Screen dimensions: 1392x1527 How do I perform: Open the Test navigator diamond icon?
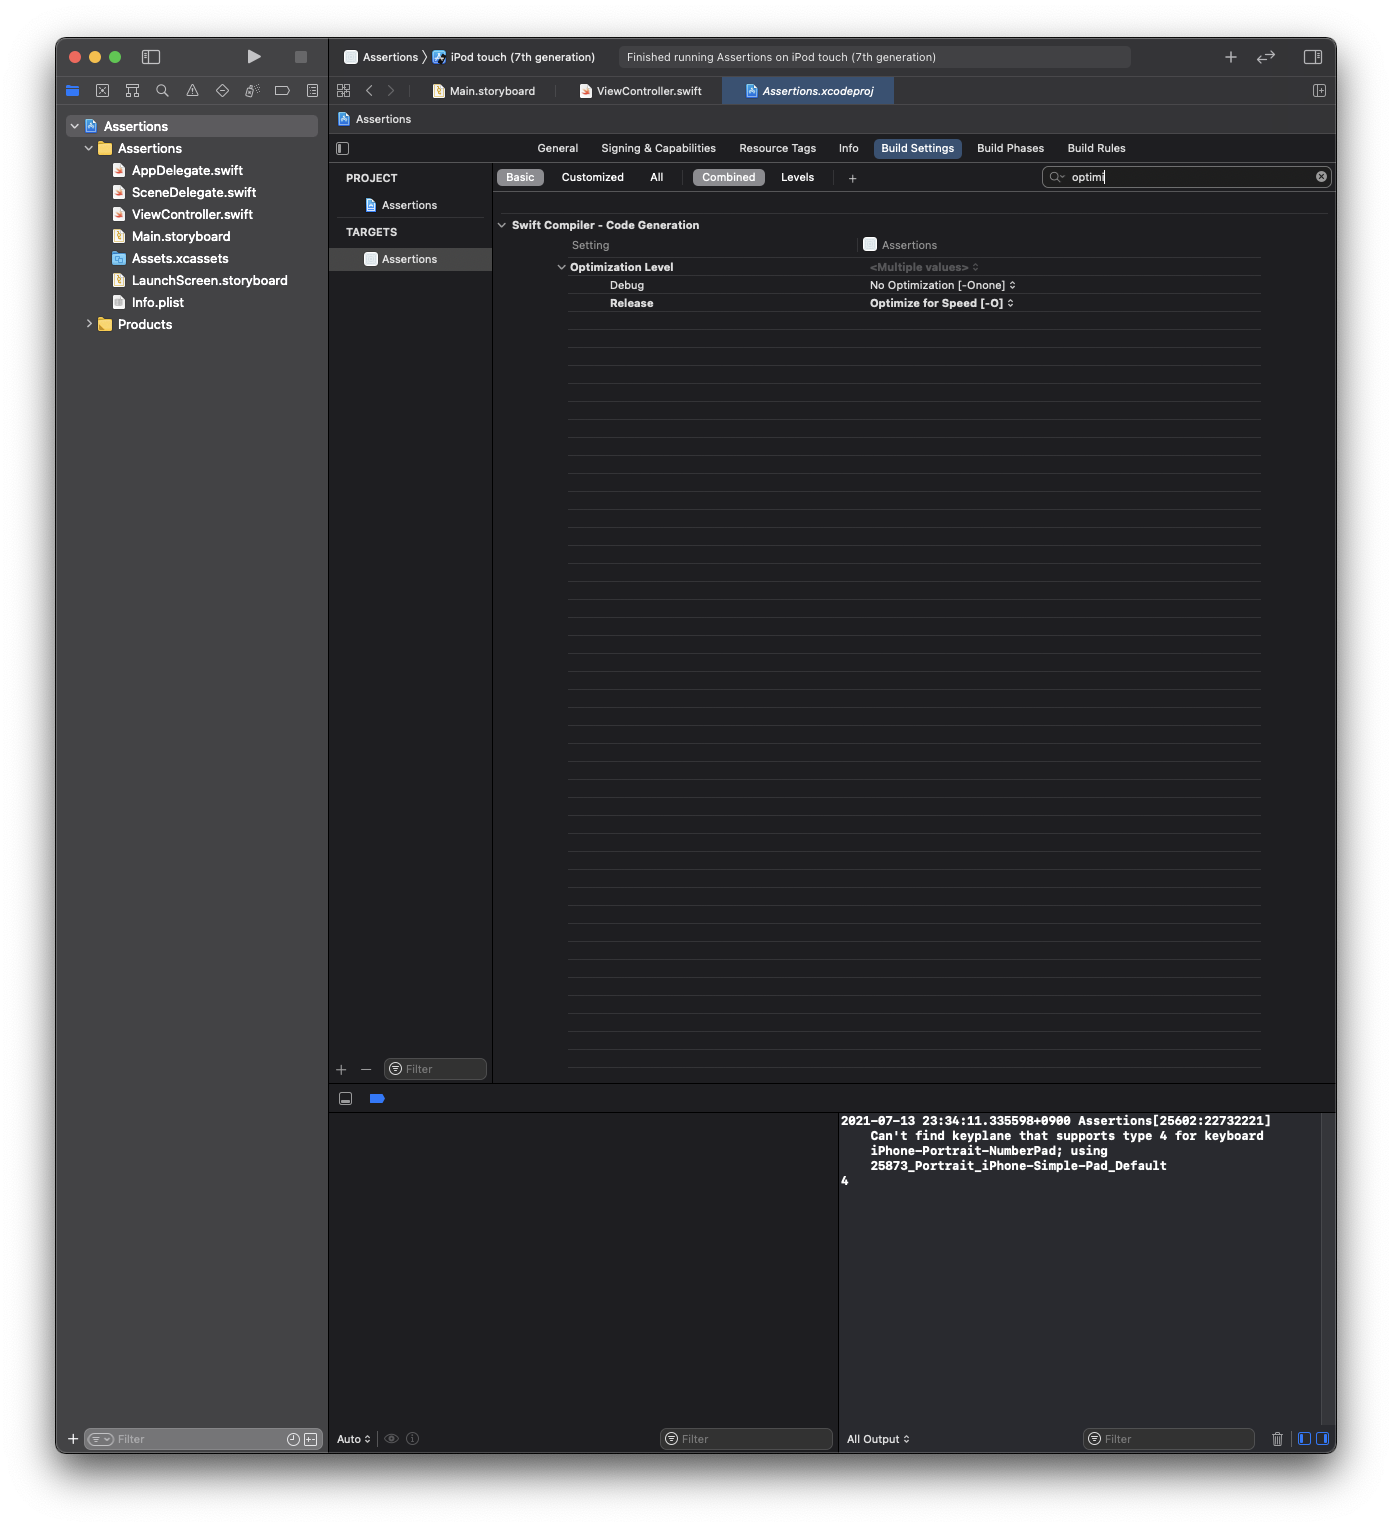[x=222, y=91]
